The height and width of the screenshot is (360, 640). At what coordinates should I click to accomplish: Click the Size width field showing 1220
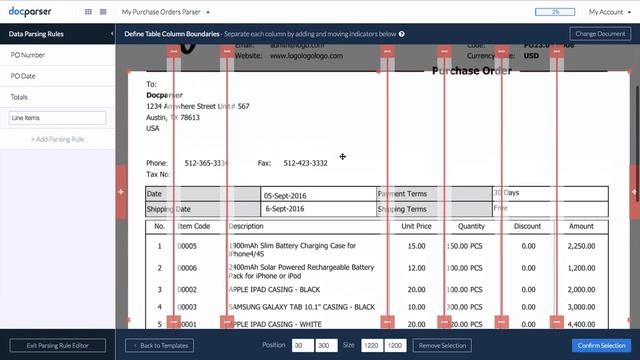coord(372,345)
